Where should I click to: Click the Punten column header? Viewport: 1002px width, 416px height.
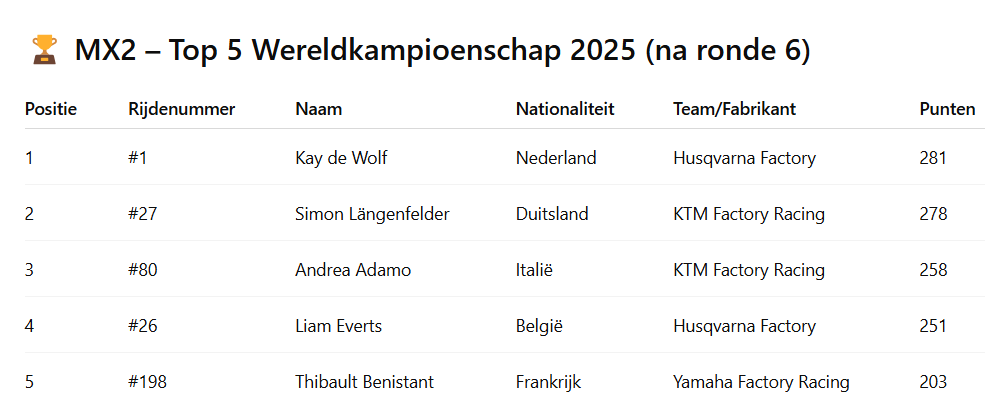pyautogui.click(x=947, y=109)
